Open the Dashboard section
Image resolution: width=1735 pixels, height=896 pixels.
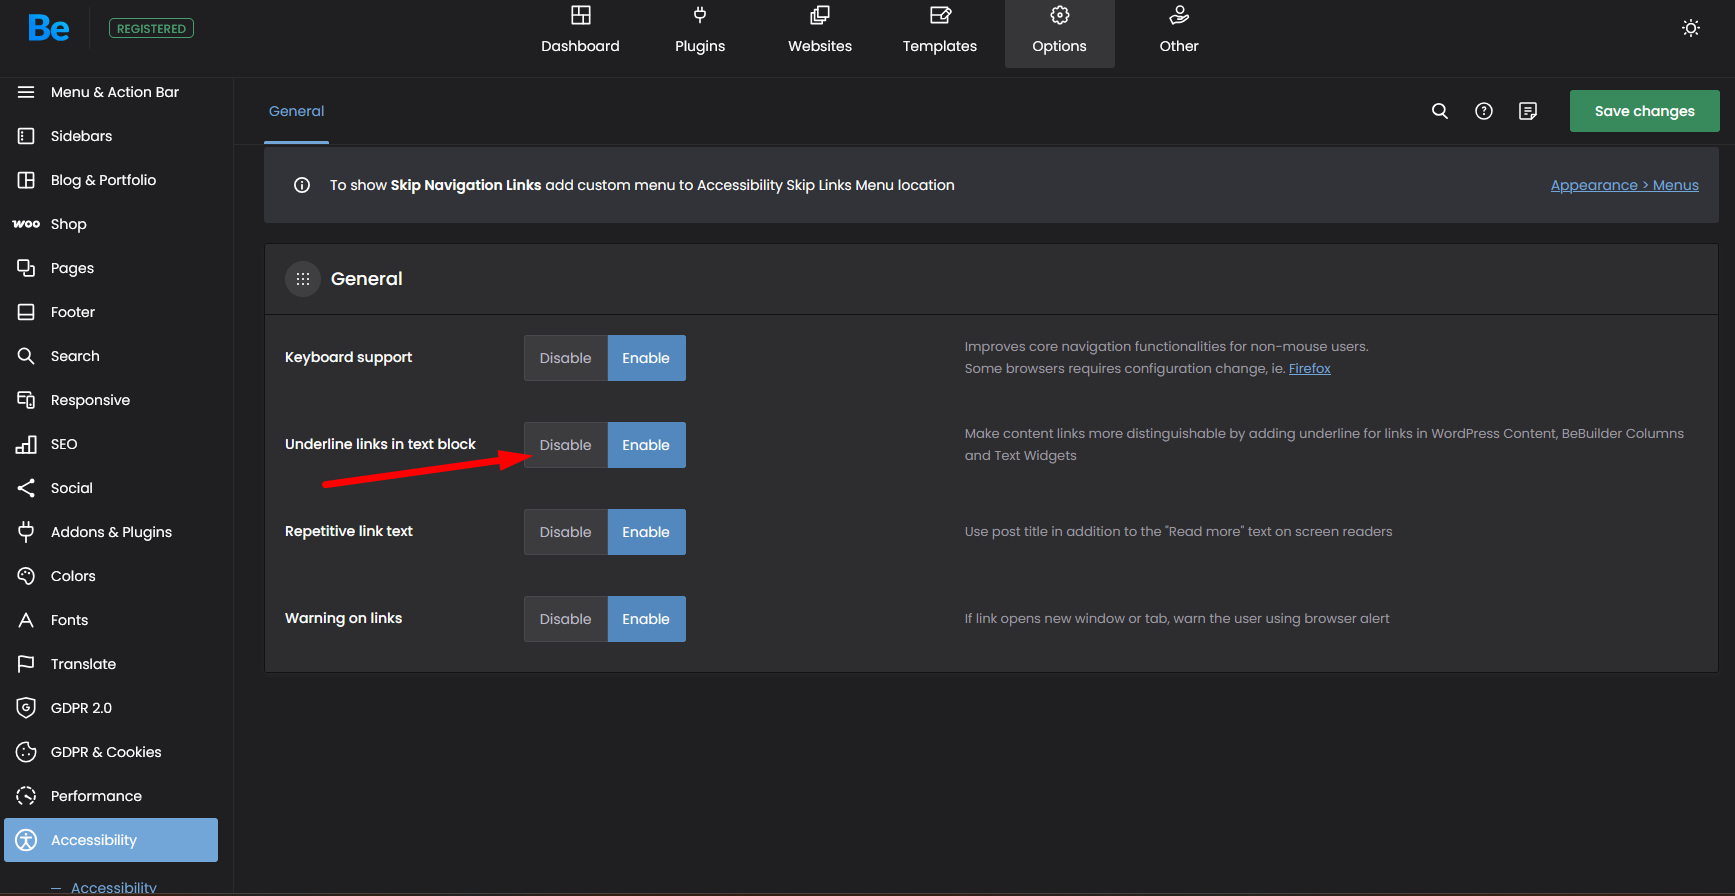[x=580, y=32]
